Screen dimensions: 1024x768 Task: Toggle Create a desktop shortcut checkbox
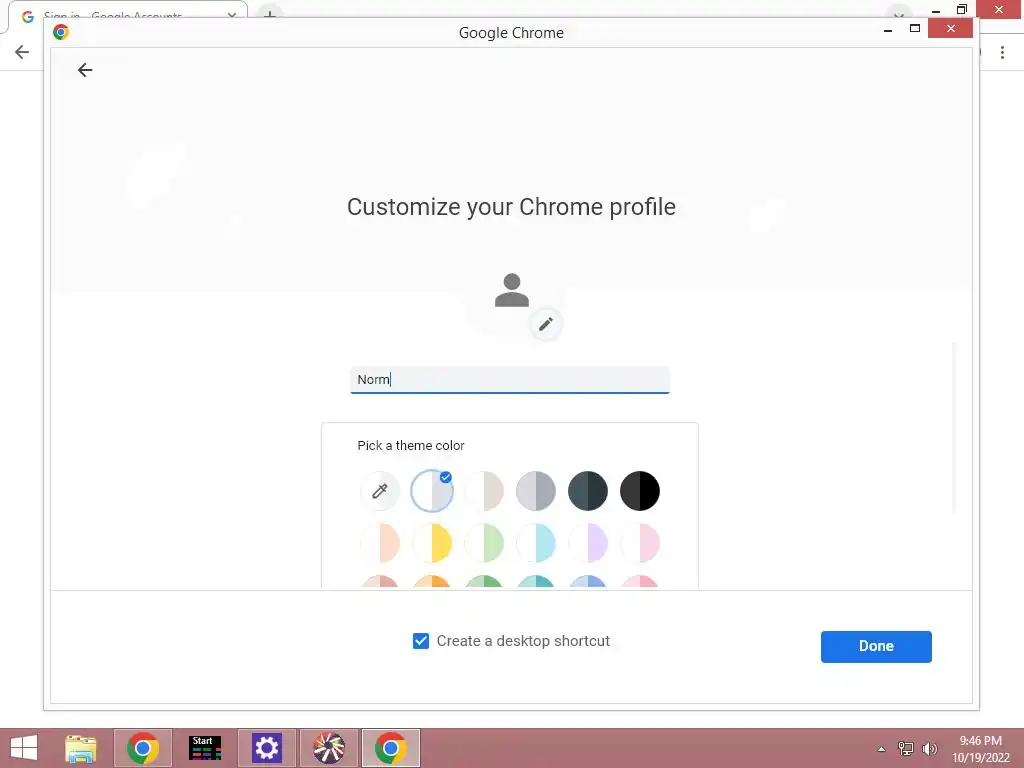421,641
